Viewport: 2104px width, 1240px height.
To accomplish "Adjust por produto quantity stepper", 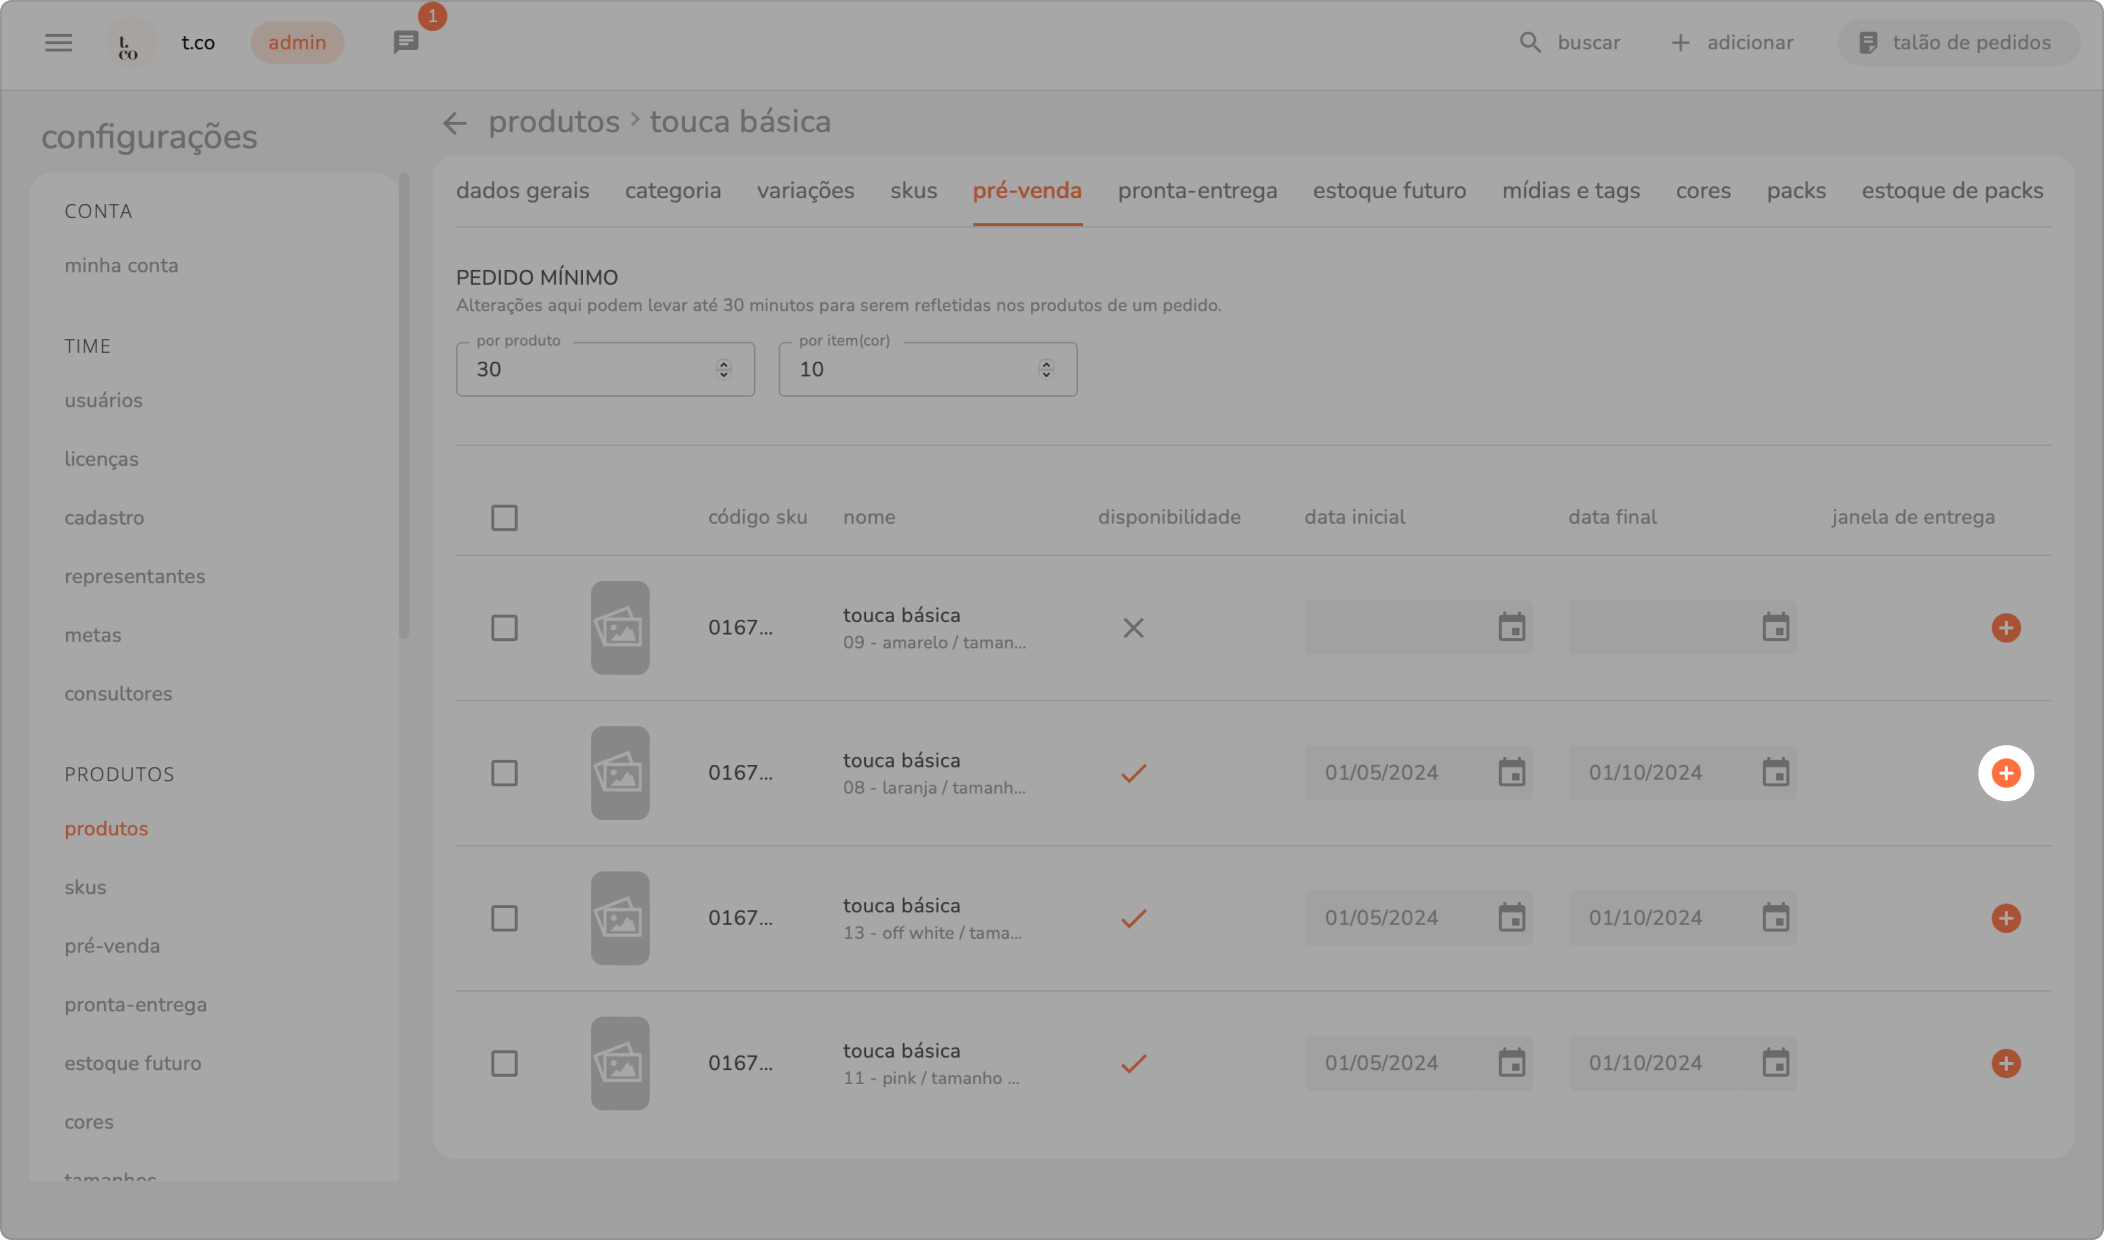I will [x=723, y=369].
